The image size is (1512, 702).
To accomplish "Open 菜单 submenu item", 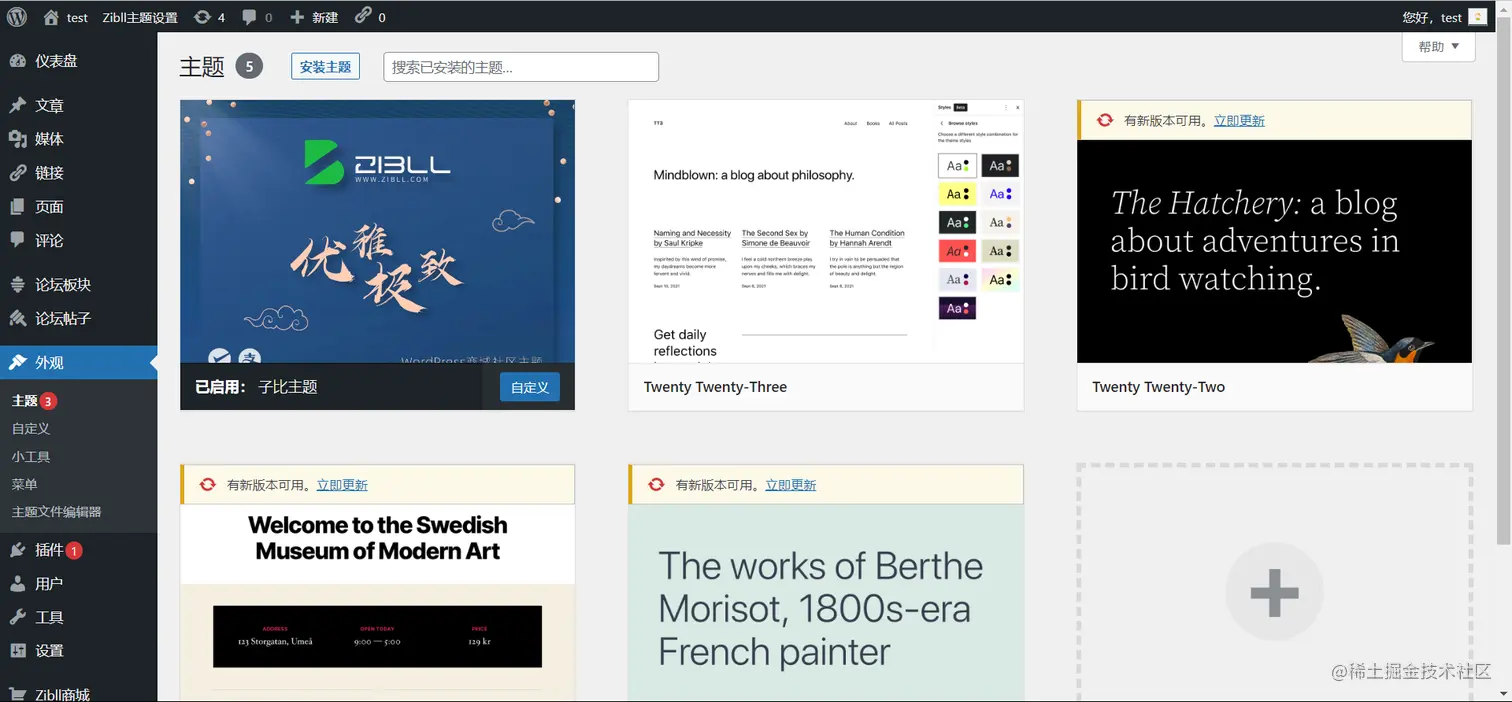I will (25, 484).
